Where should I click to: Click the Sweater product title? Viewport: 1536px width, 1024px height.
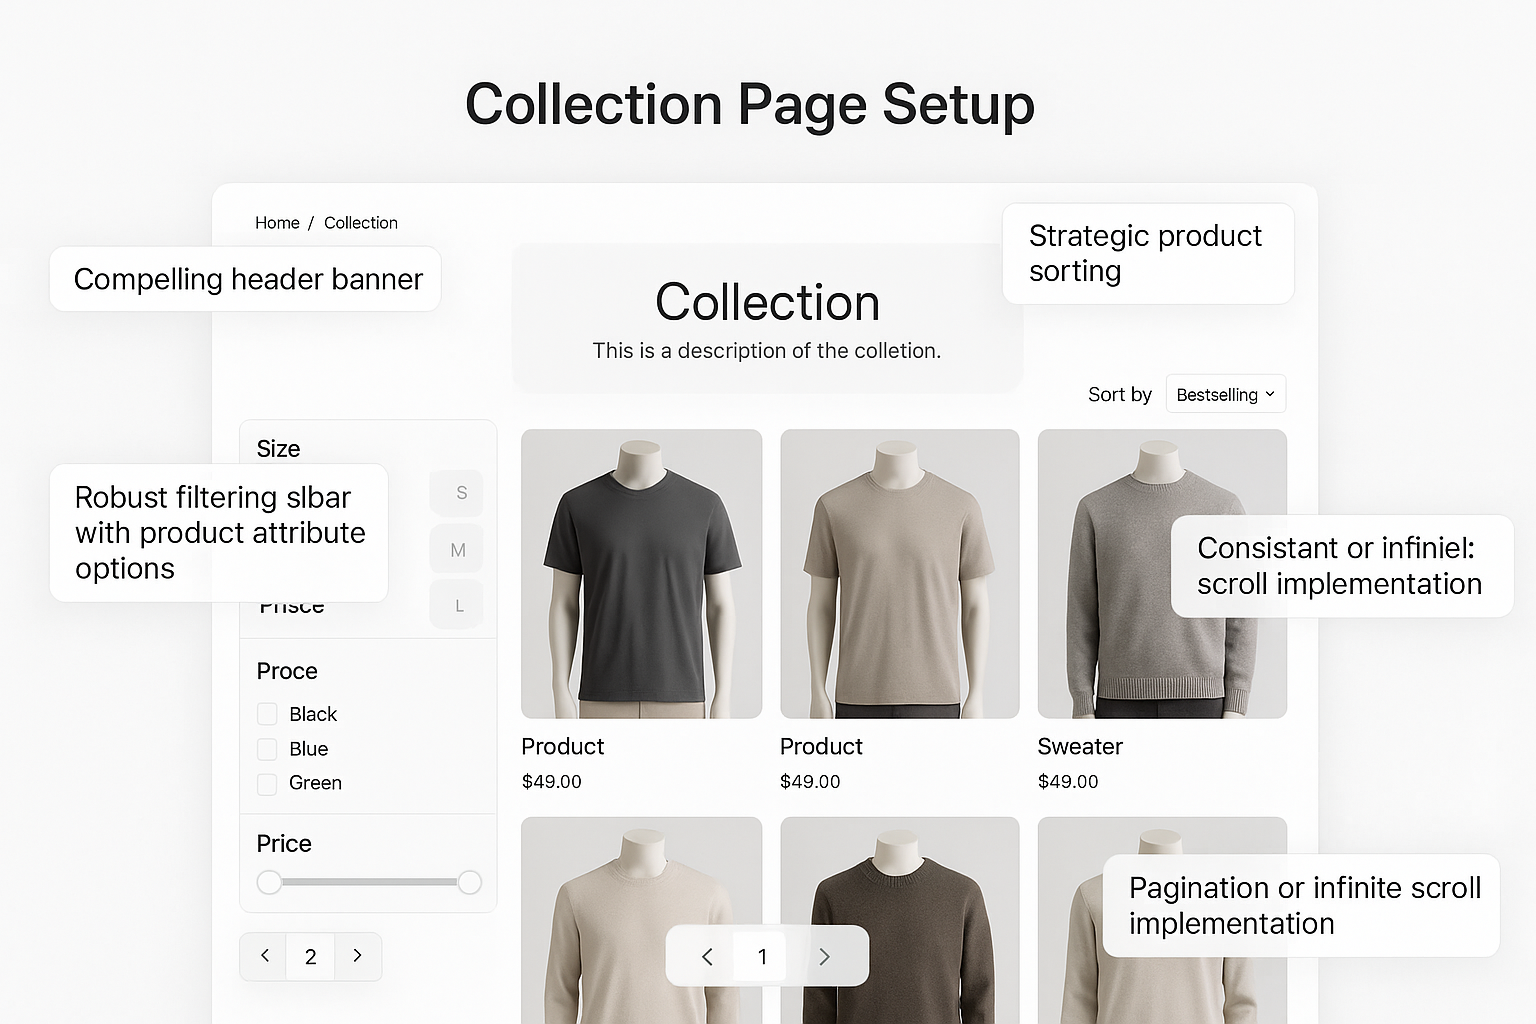(1079, 746)
